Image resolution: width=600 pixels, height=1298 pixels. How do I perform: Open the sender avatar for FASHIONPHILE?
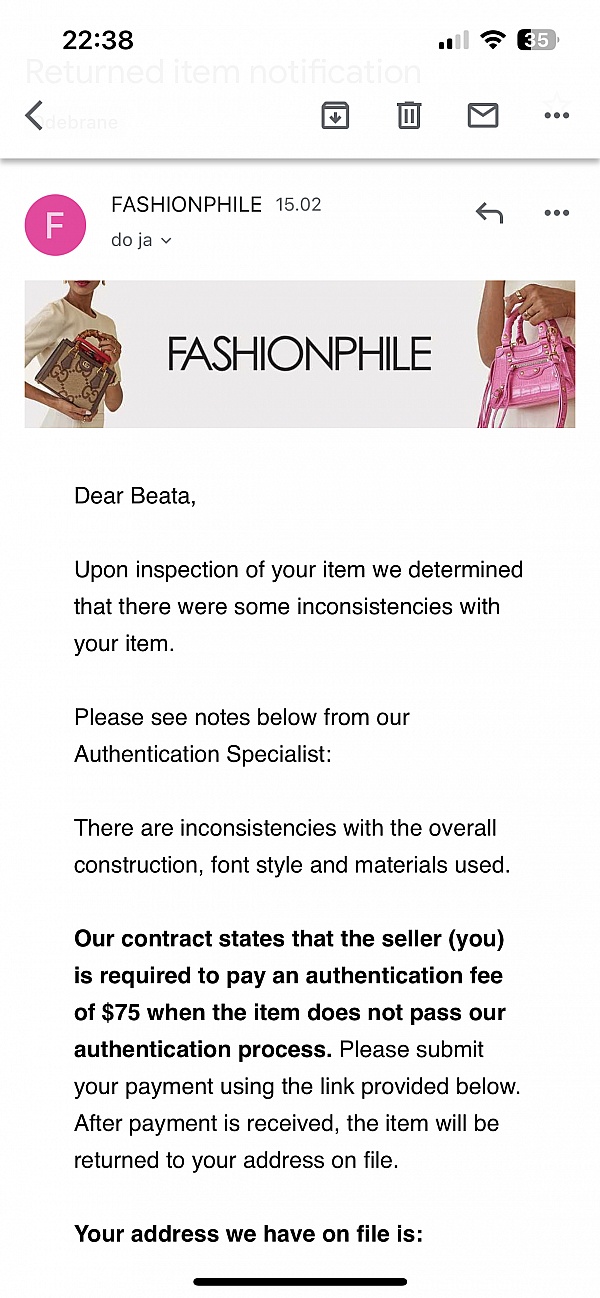pos(55,225)
